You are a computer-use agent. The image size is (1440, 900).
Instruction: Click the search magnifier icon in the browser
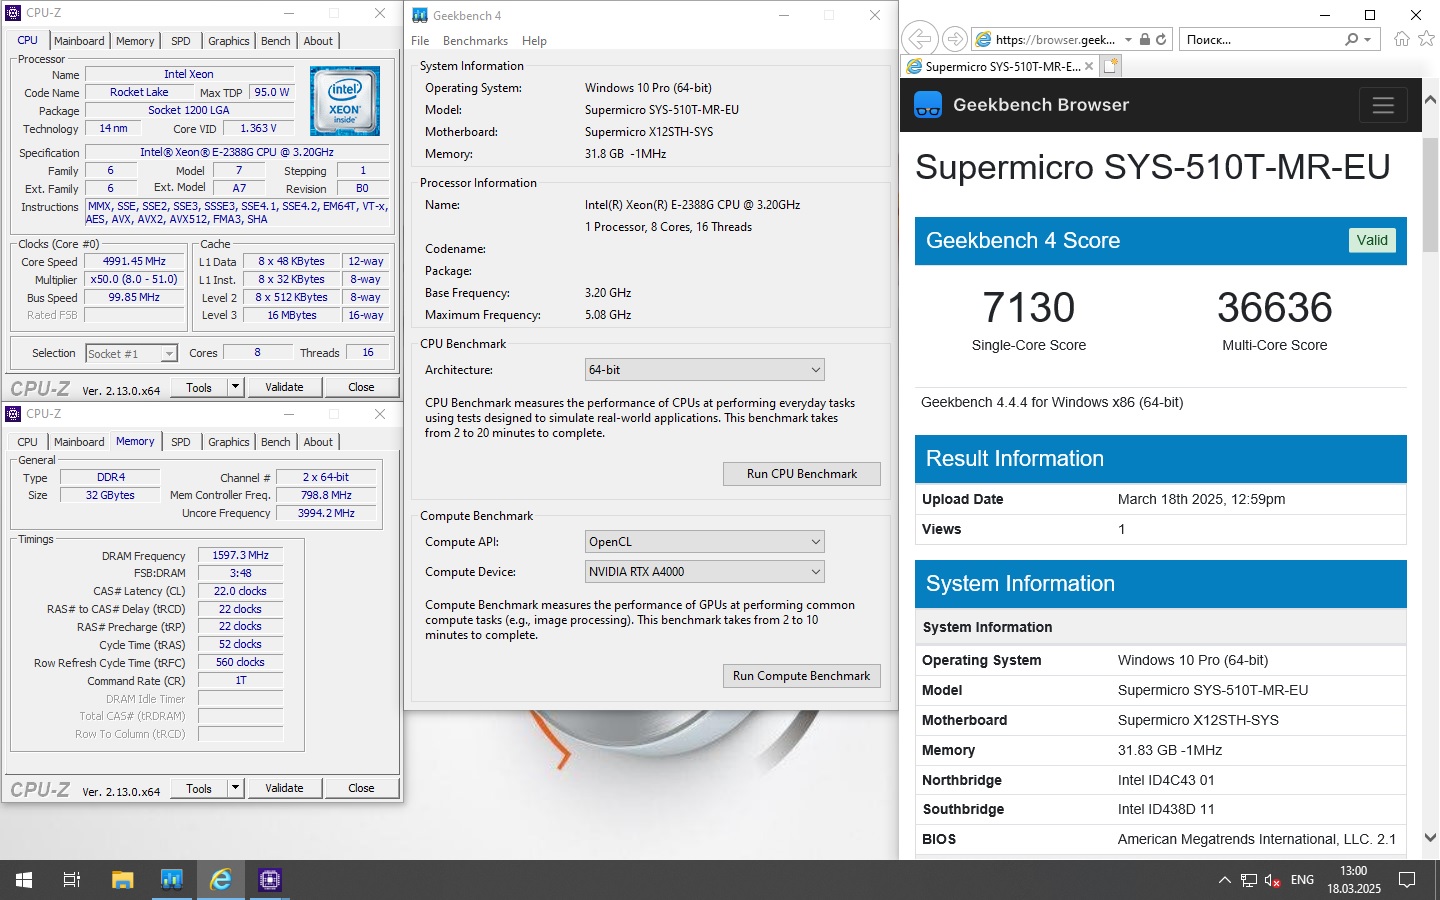pos(1352,40)
